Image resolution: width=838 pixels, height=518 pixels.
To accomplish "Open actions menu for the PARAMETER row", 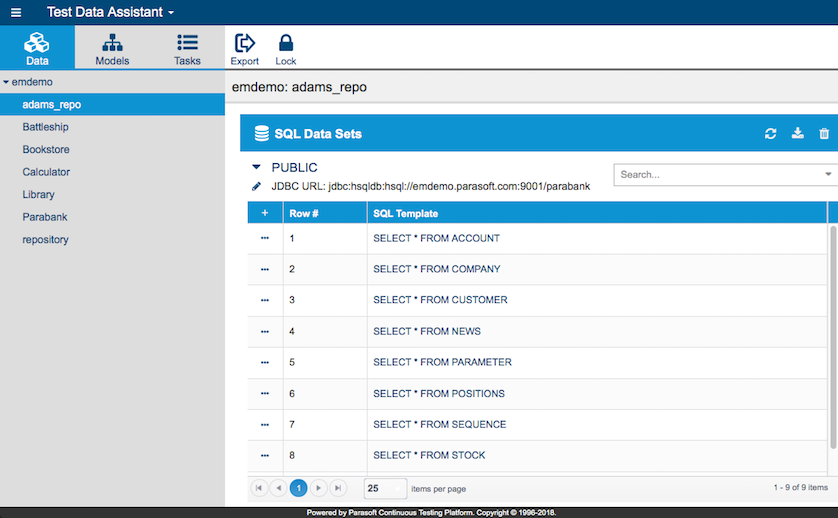I will tap(265, 362).
